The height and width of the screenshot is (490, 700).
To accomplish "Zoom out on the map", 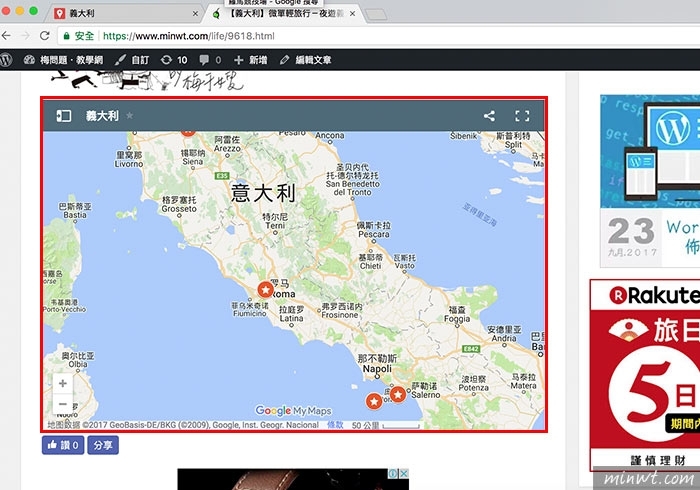I will (x=63, y=404).
